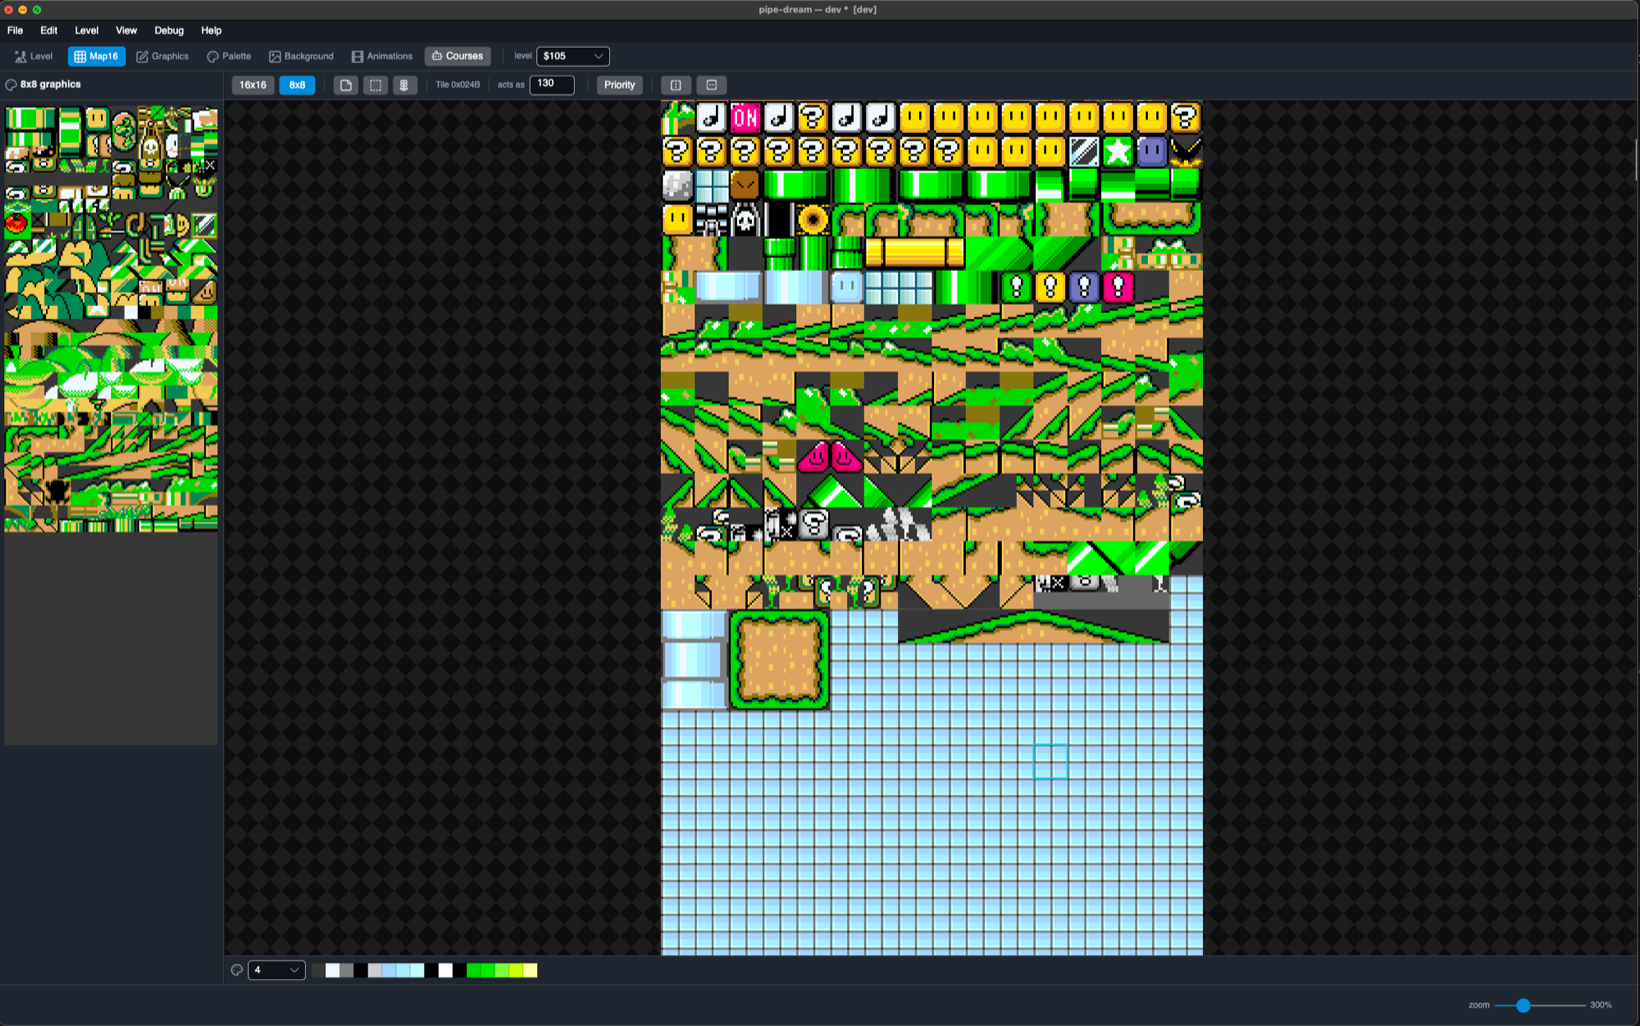Click the 8x8 graphics panel heading
Viewport: 1640px width, 1026px height.
click(x=51, y=85)
